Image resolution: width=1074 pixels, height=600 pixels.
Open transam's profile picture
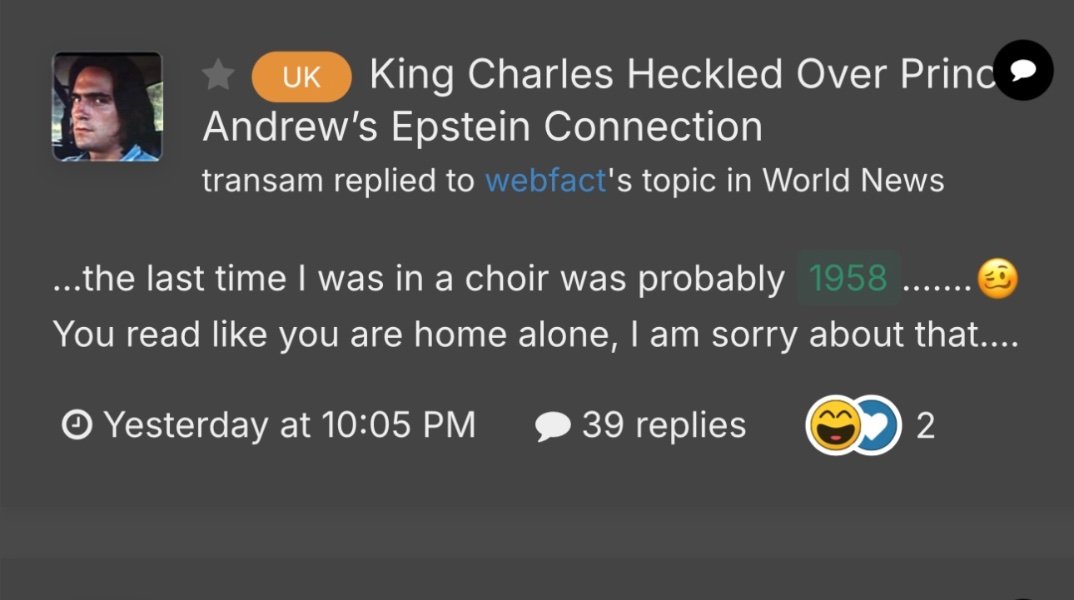pyautogui.click(x=107, y=107)
